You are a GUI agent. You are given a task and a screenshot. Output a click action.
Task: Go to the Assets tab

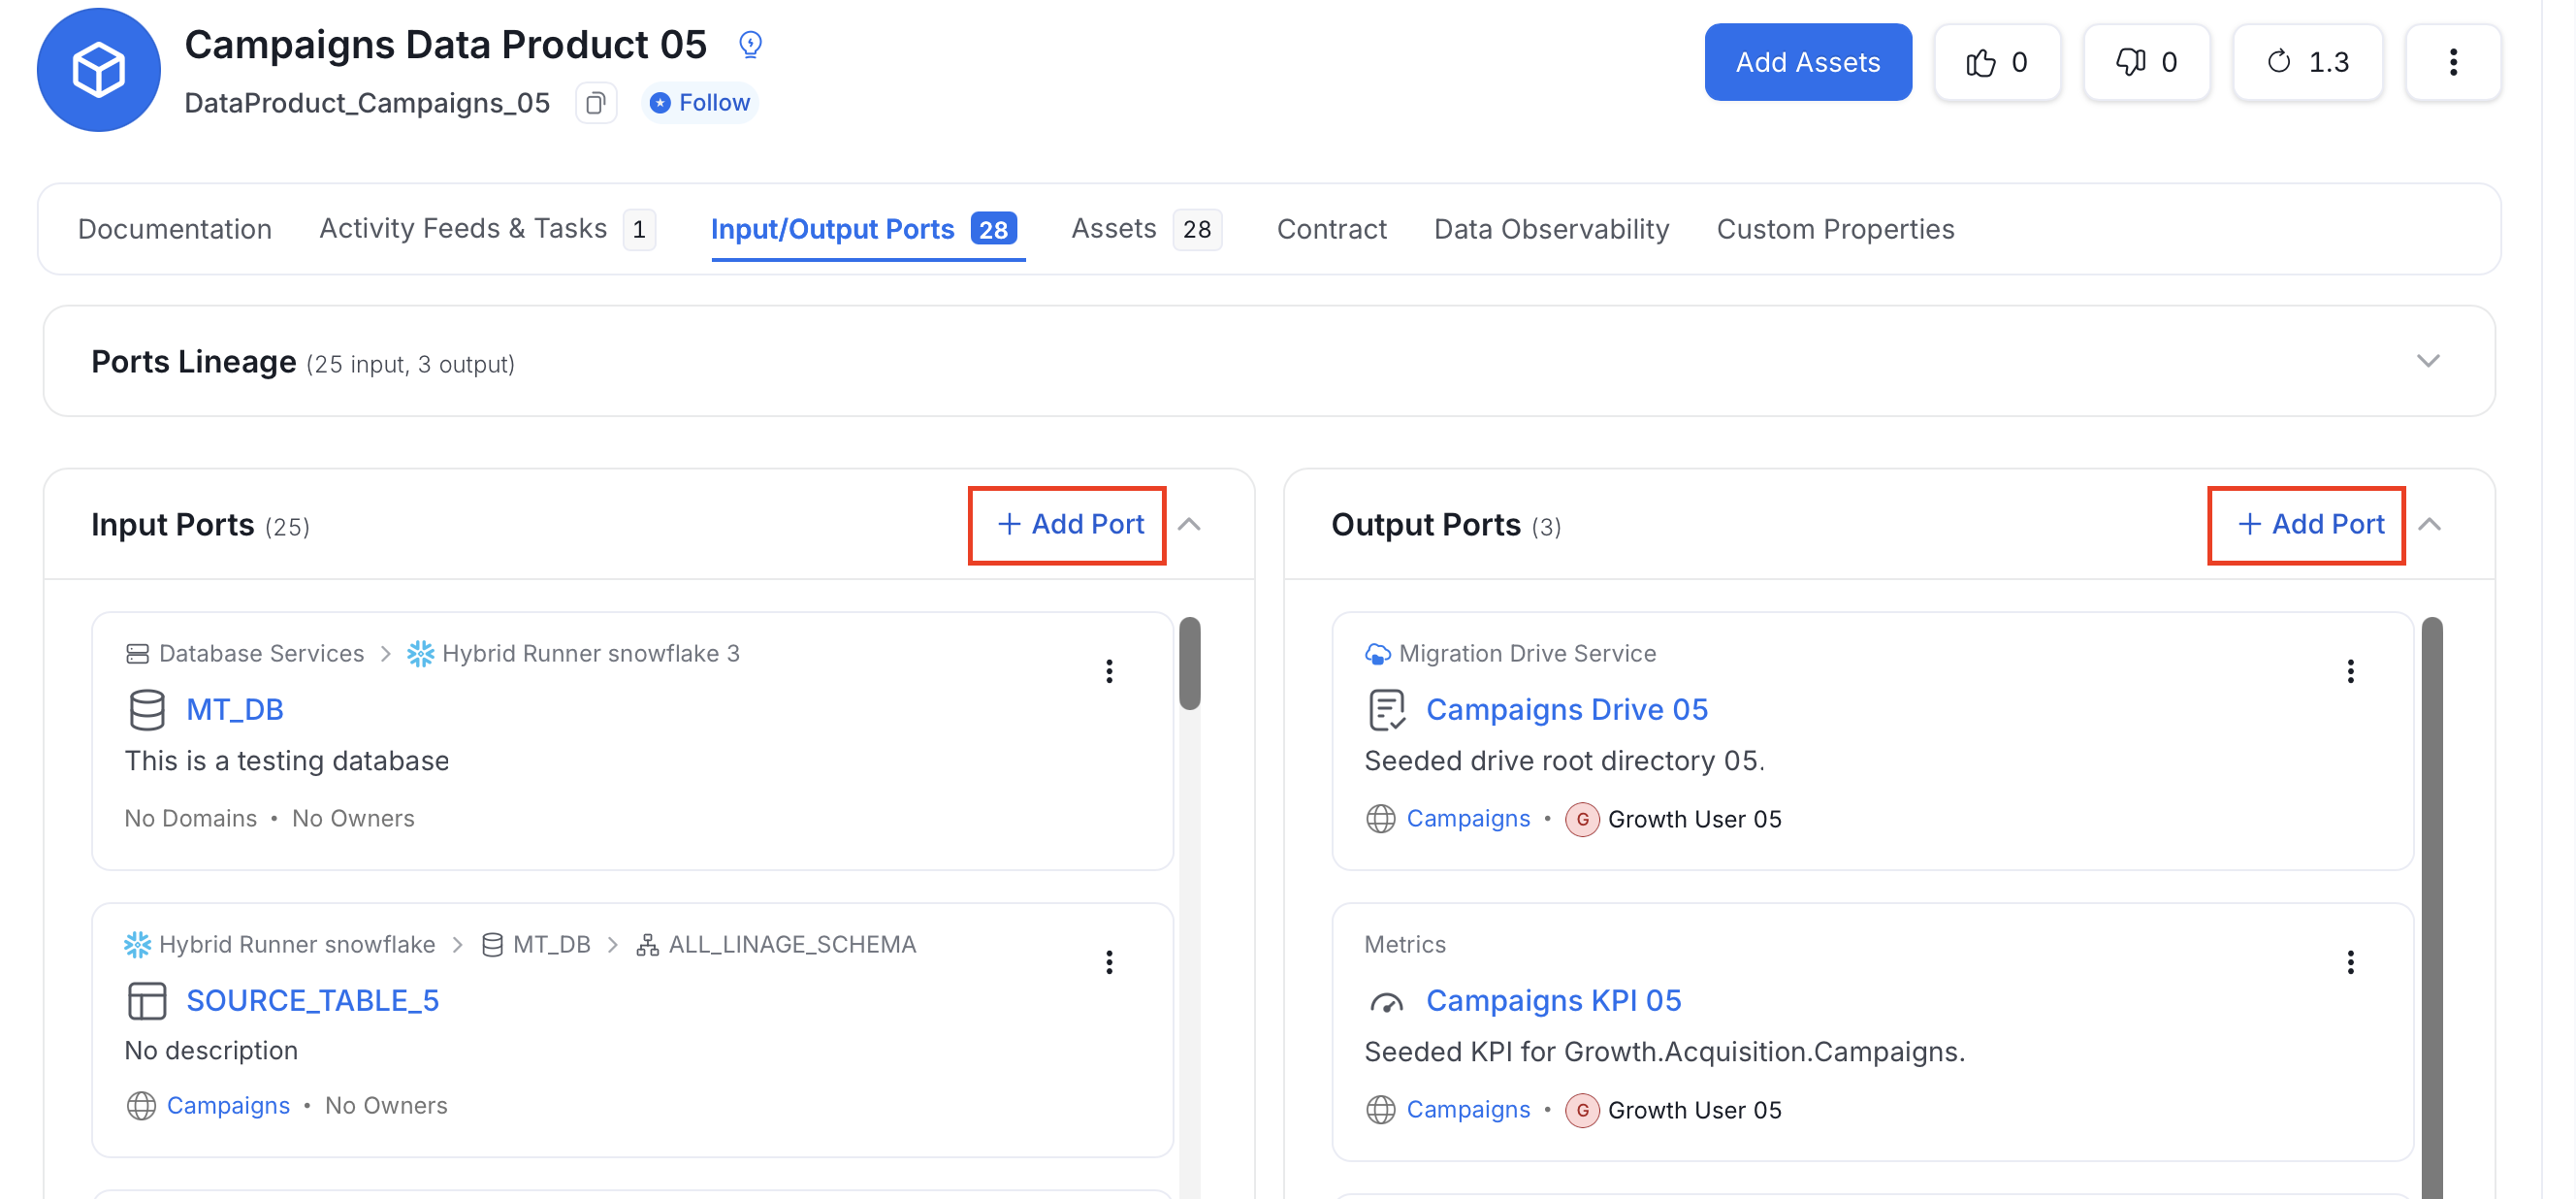click(1146, 229)
